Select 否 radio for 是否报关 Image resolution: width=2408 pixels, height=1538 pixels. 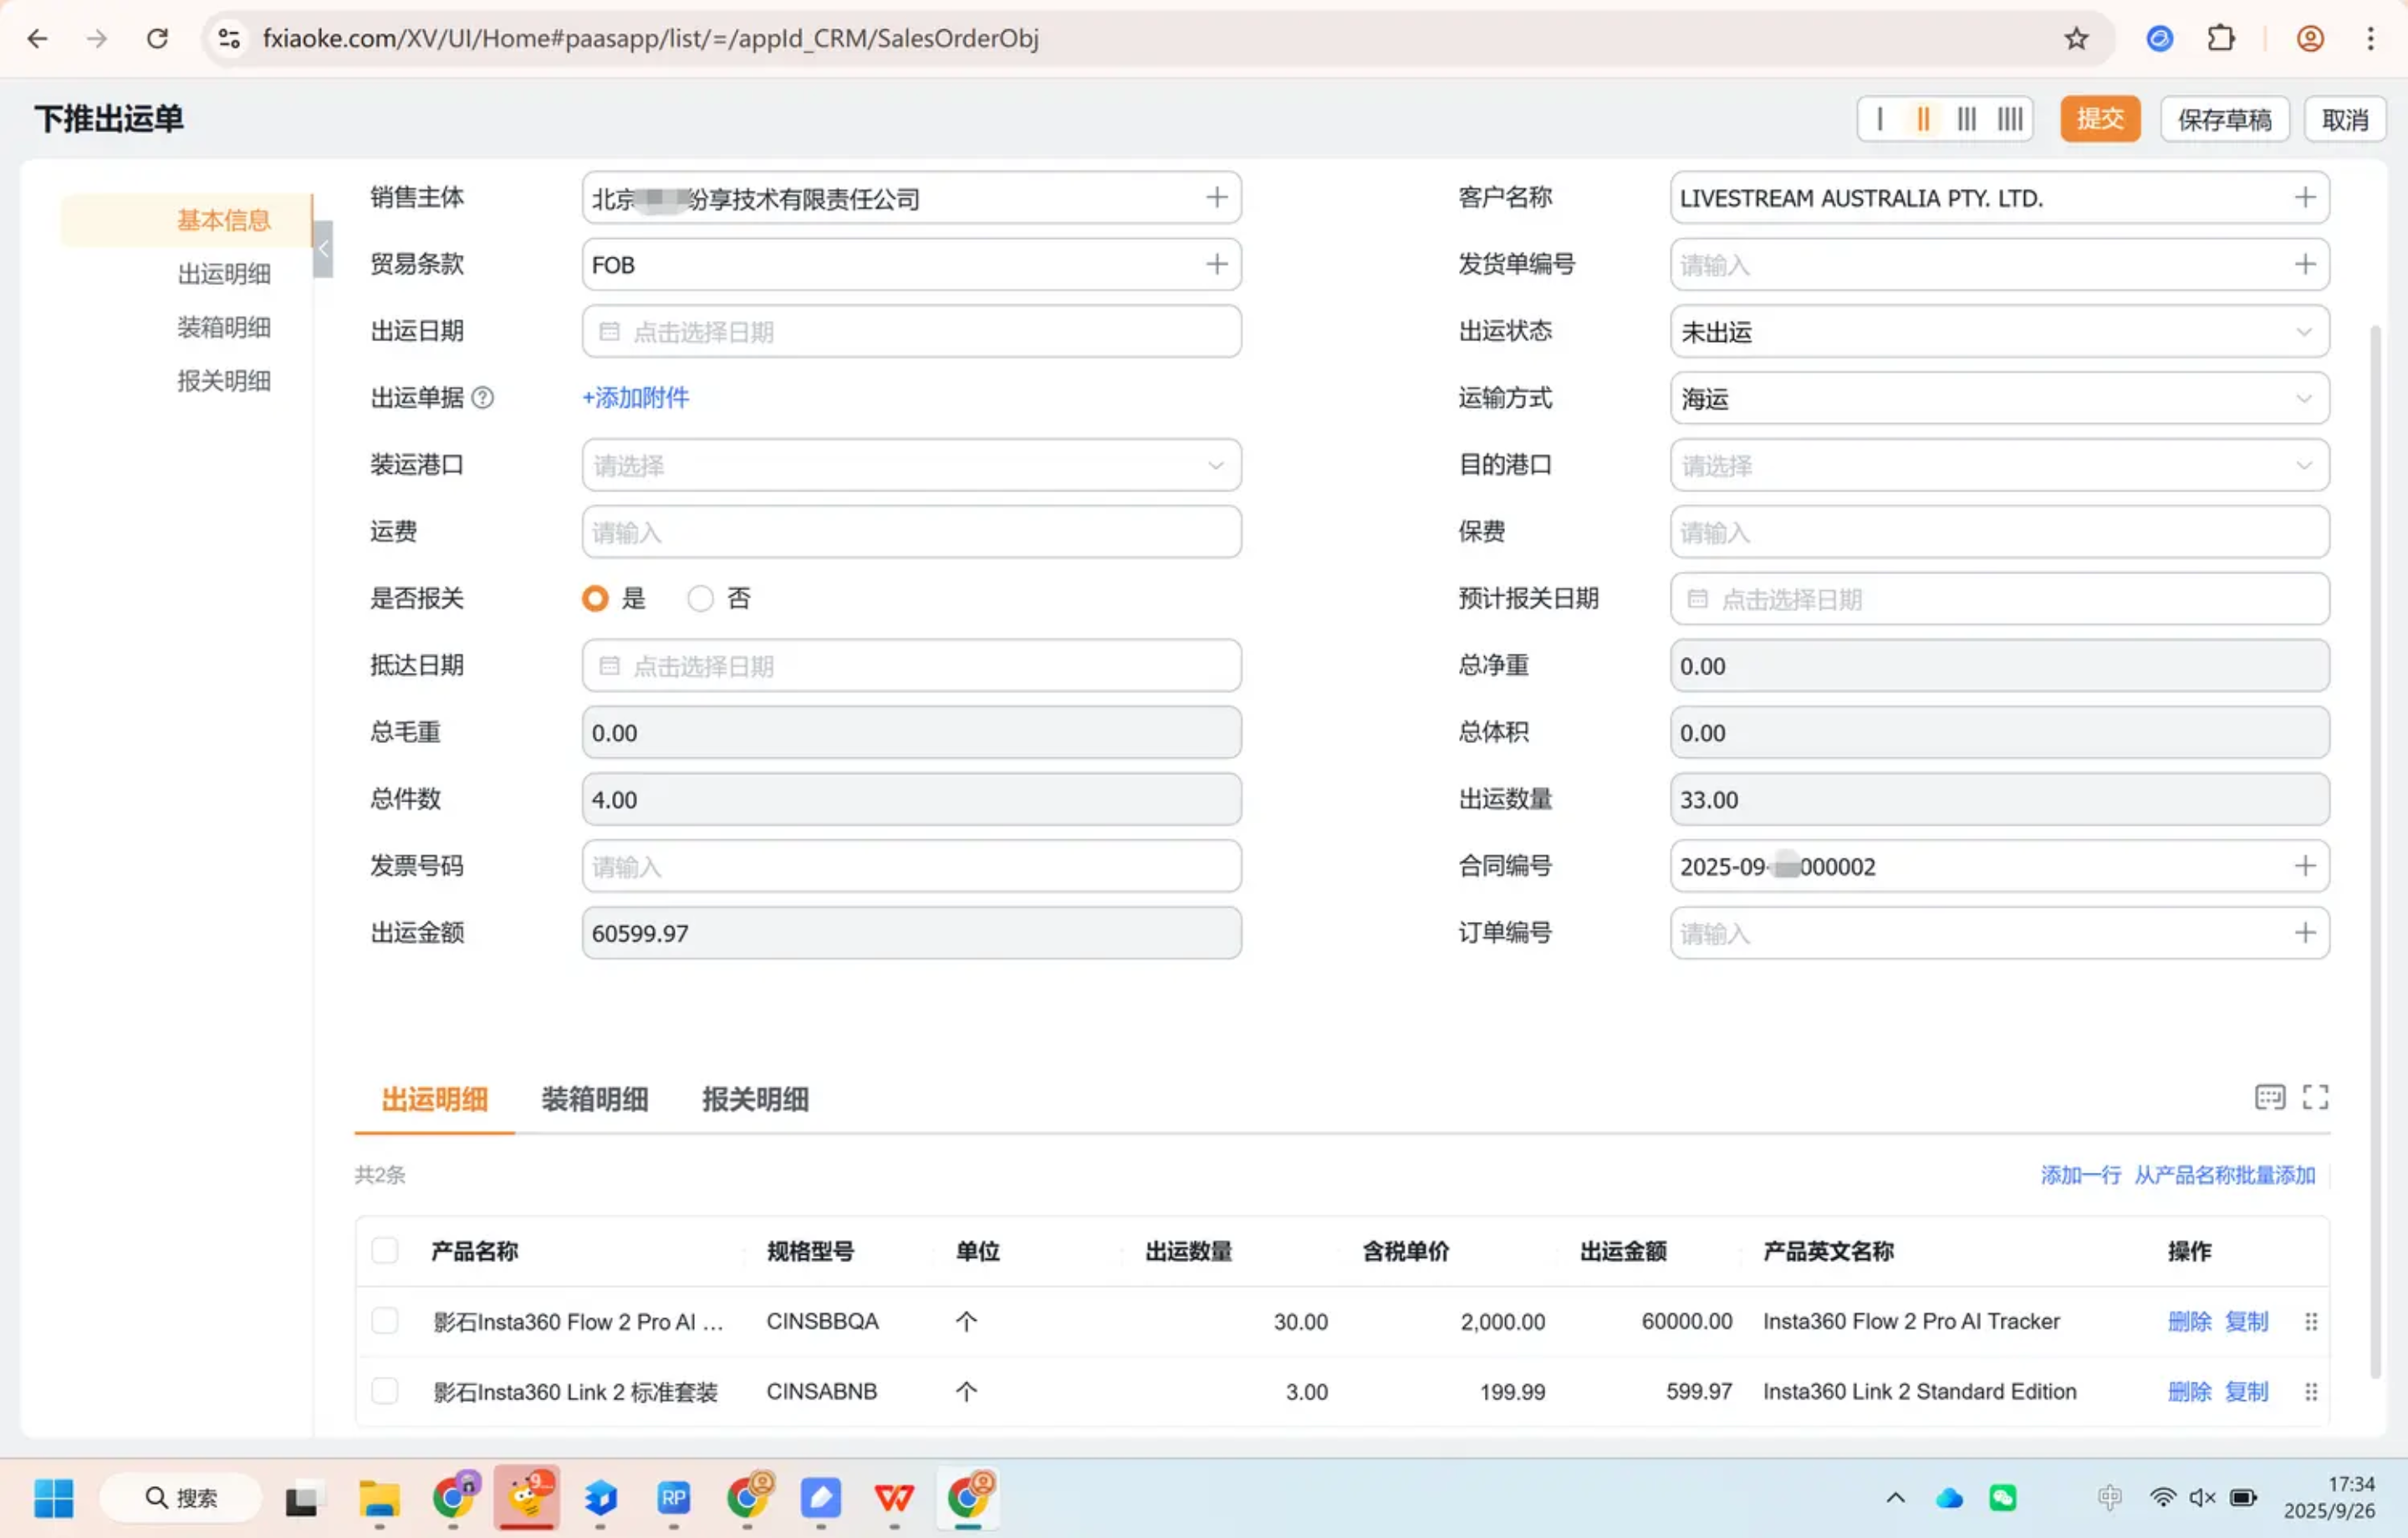700,599
